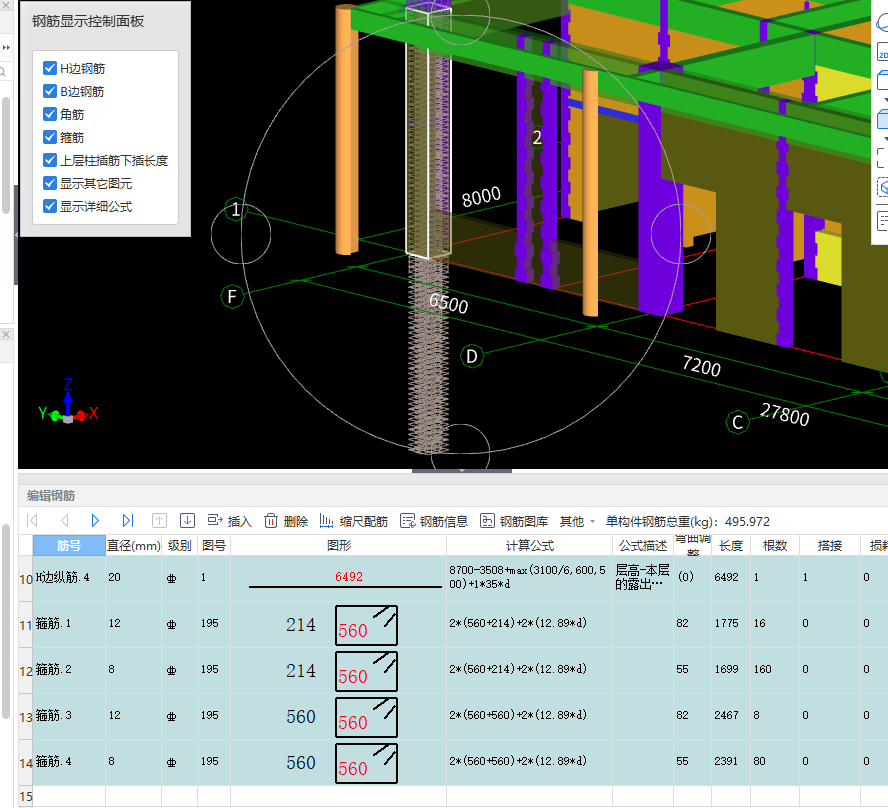Open 缩尺配筋 scaled reinforcement tool
The height and width of the screenshot is (808, 888).
(354, 521)
